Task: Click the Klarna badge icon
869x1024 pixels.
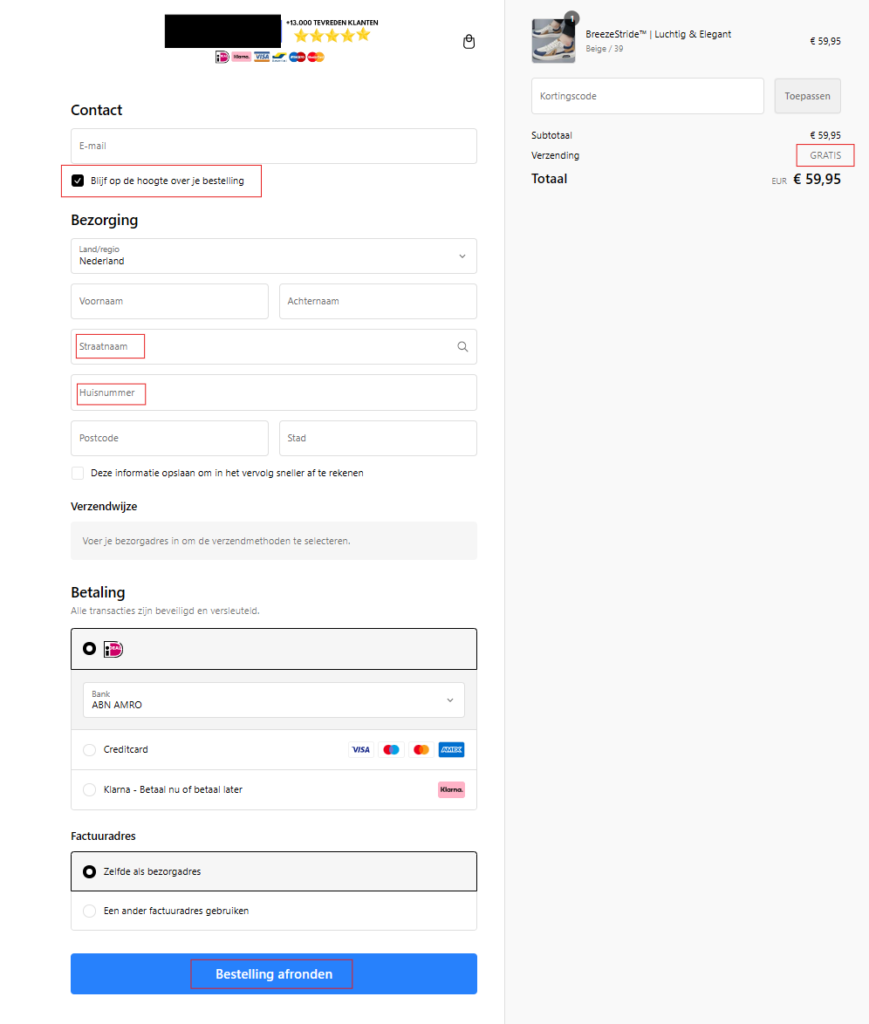Action: click(x=451, y=790)
